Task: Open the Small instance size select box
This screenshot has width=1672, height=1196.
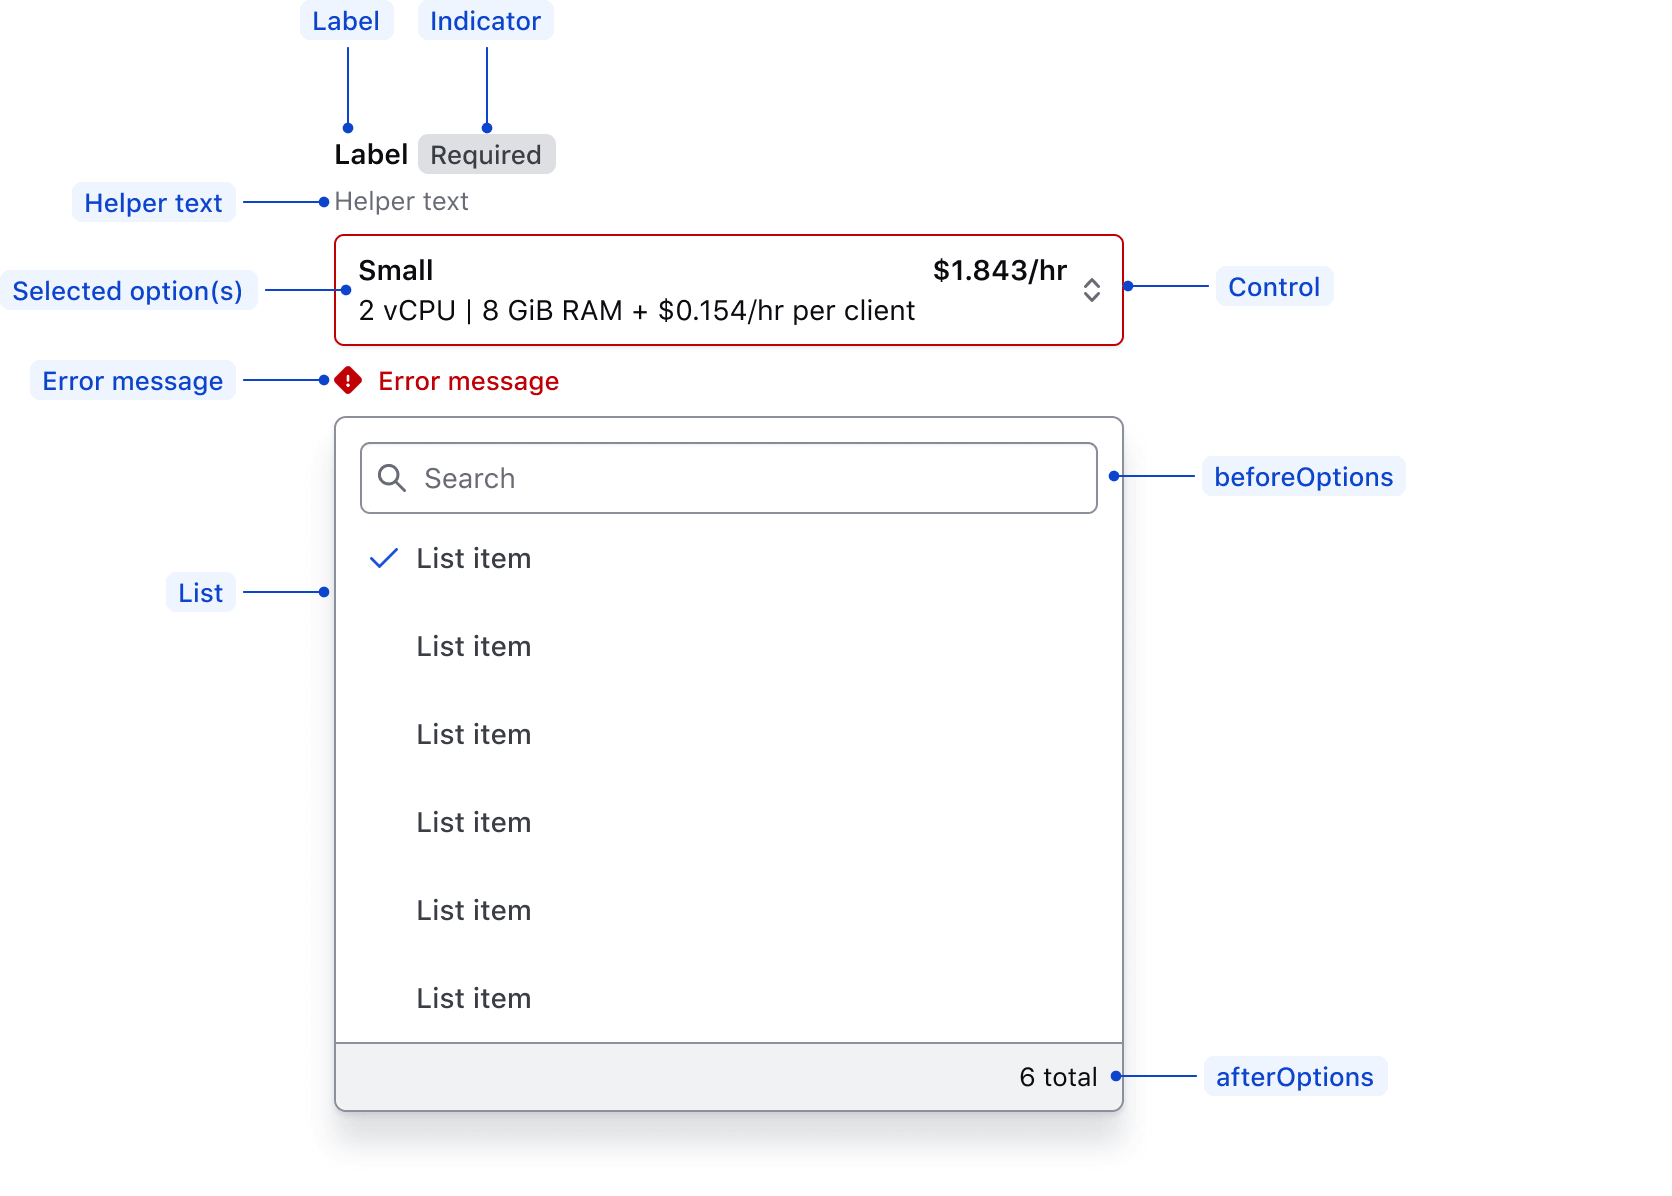Action: point(700,290)
